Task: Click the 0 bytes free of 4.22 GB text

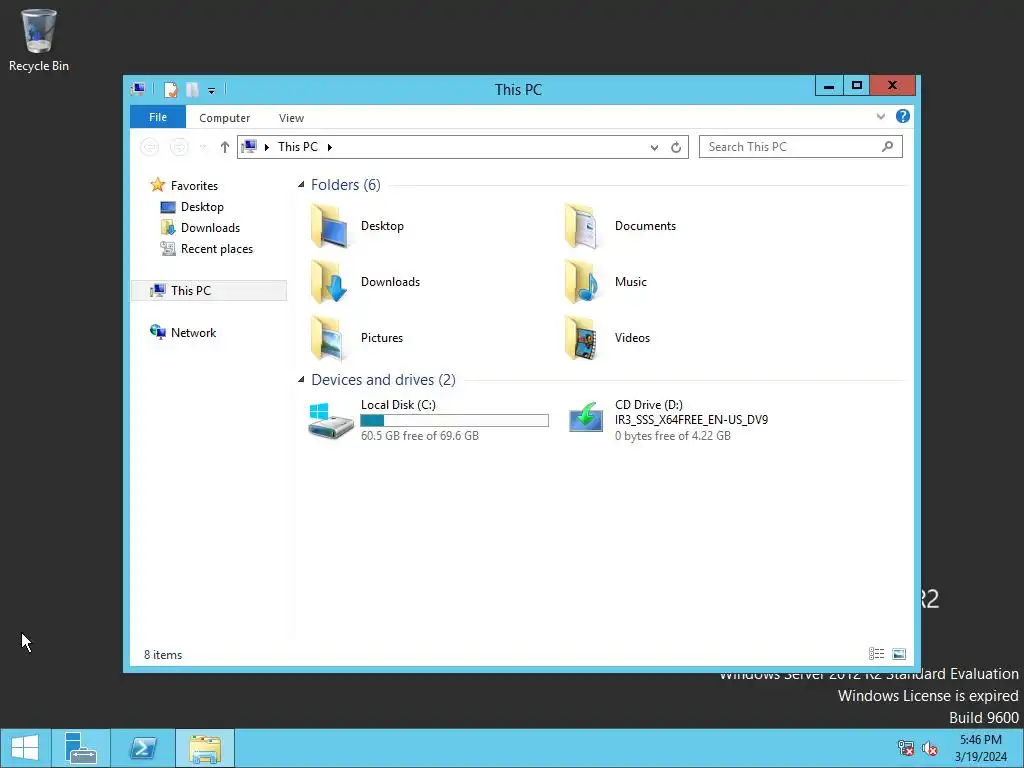Action: coord(673,436)
